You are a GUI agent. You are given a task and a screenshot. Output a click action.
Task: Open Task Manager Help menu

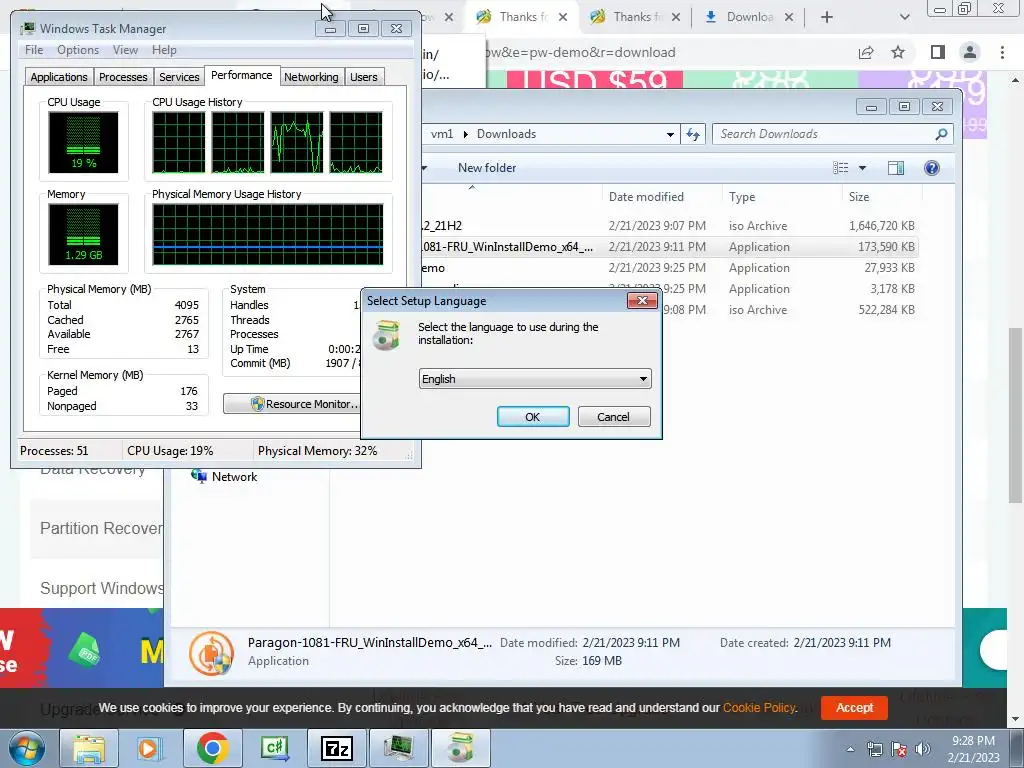[x=164, y=50]
